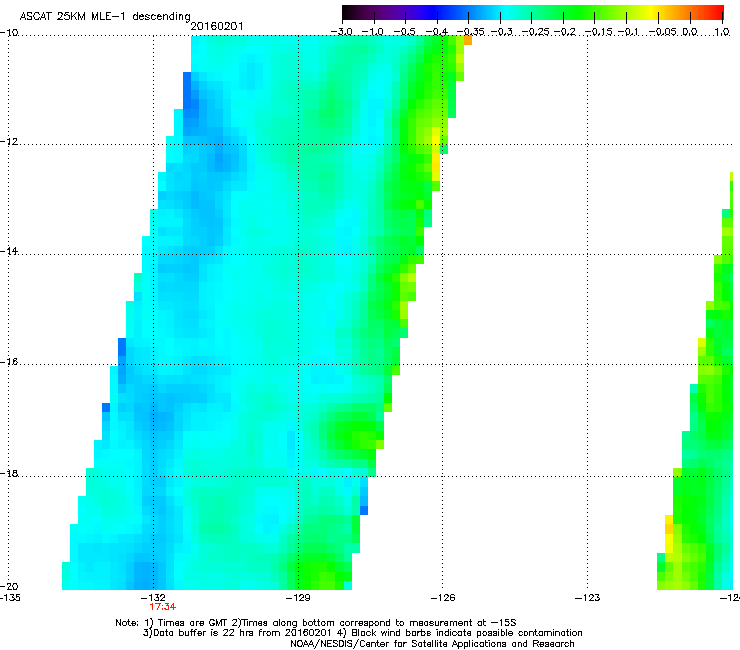
Task: Click the note line '3)Data buffer is 22 hrs'
Action: 362,633
